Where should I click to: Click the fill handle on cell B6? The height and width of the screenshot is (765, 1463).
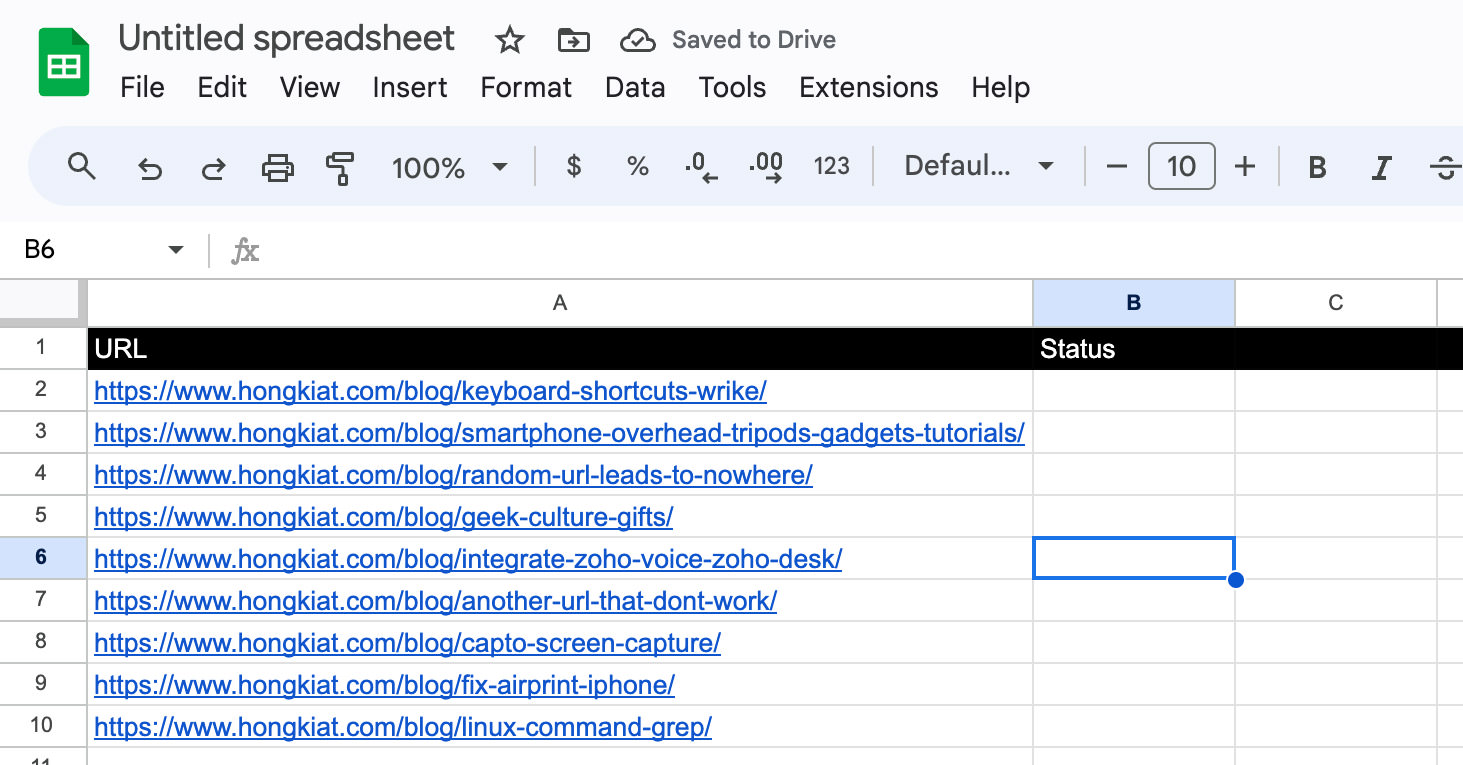[x=1236, y=580]
